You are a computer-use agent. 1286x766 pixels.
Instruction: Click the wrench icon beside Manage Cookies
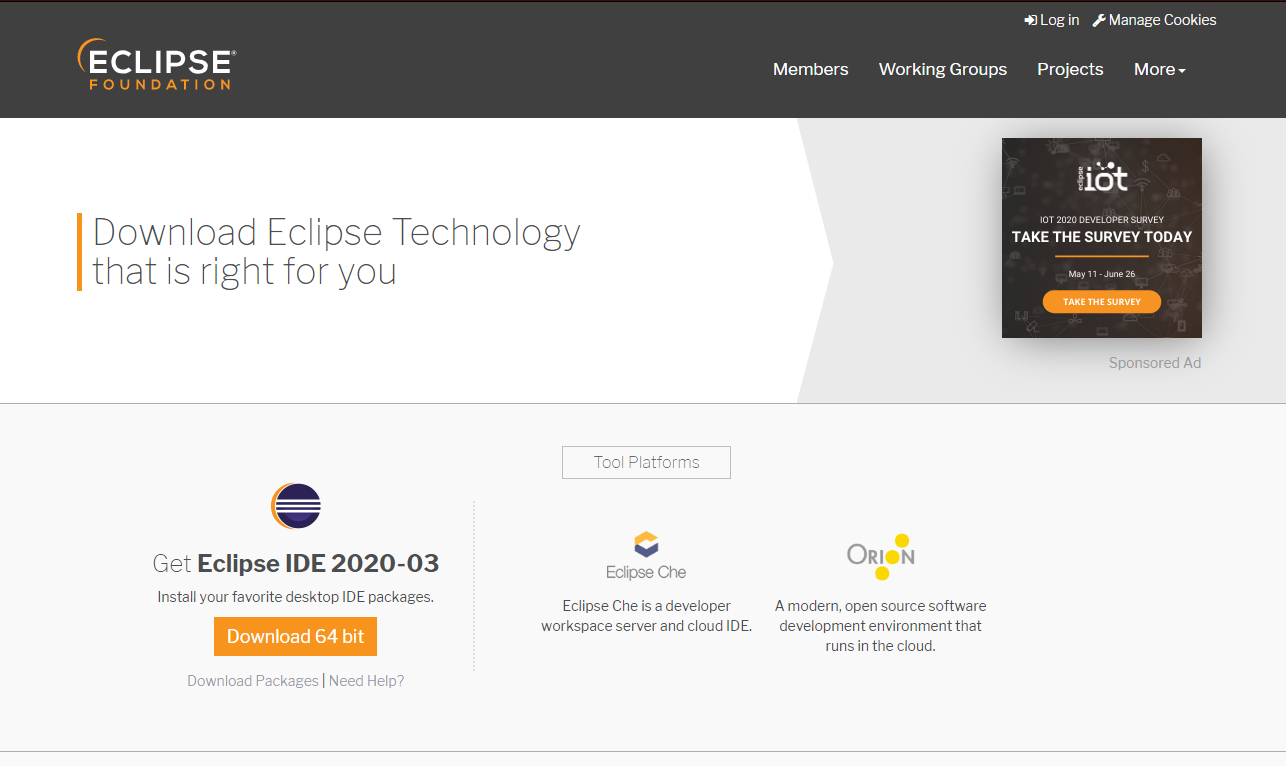tap(1098, 20)
